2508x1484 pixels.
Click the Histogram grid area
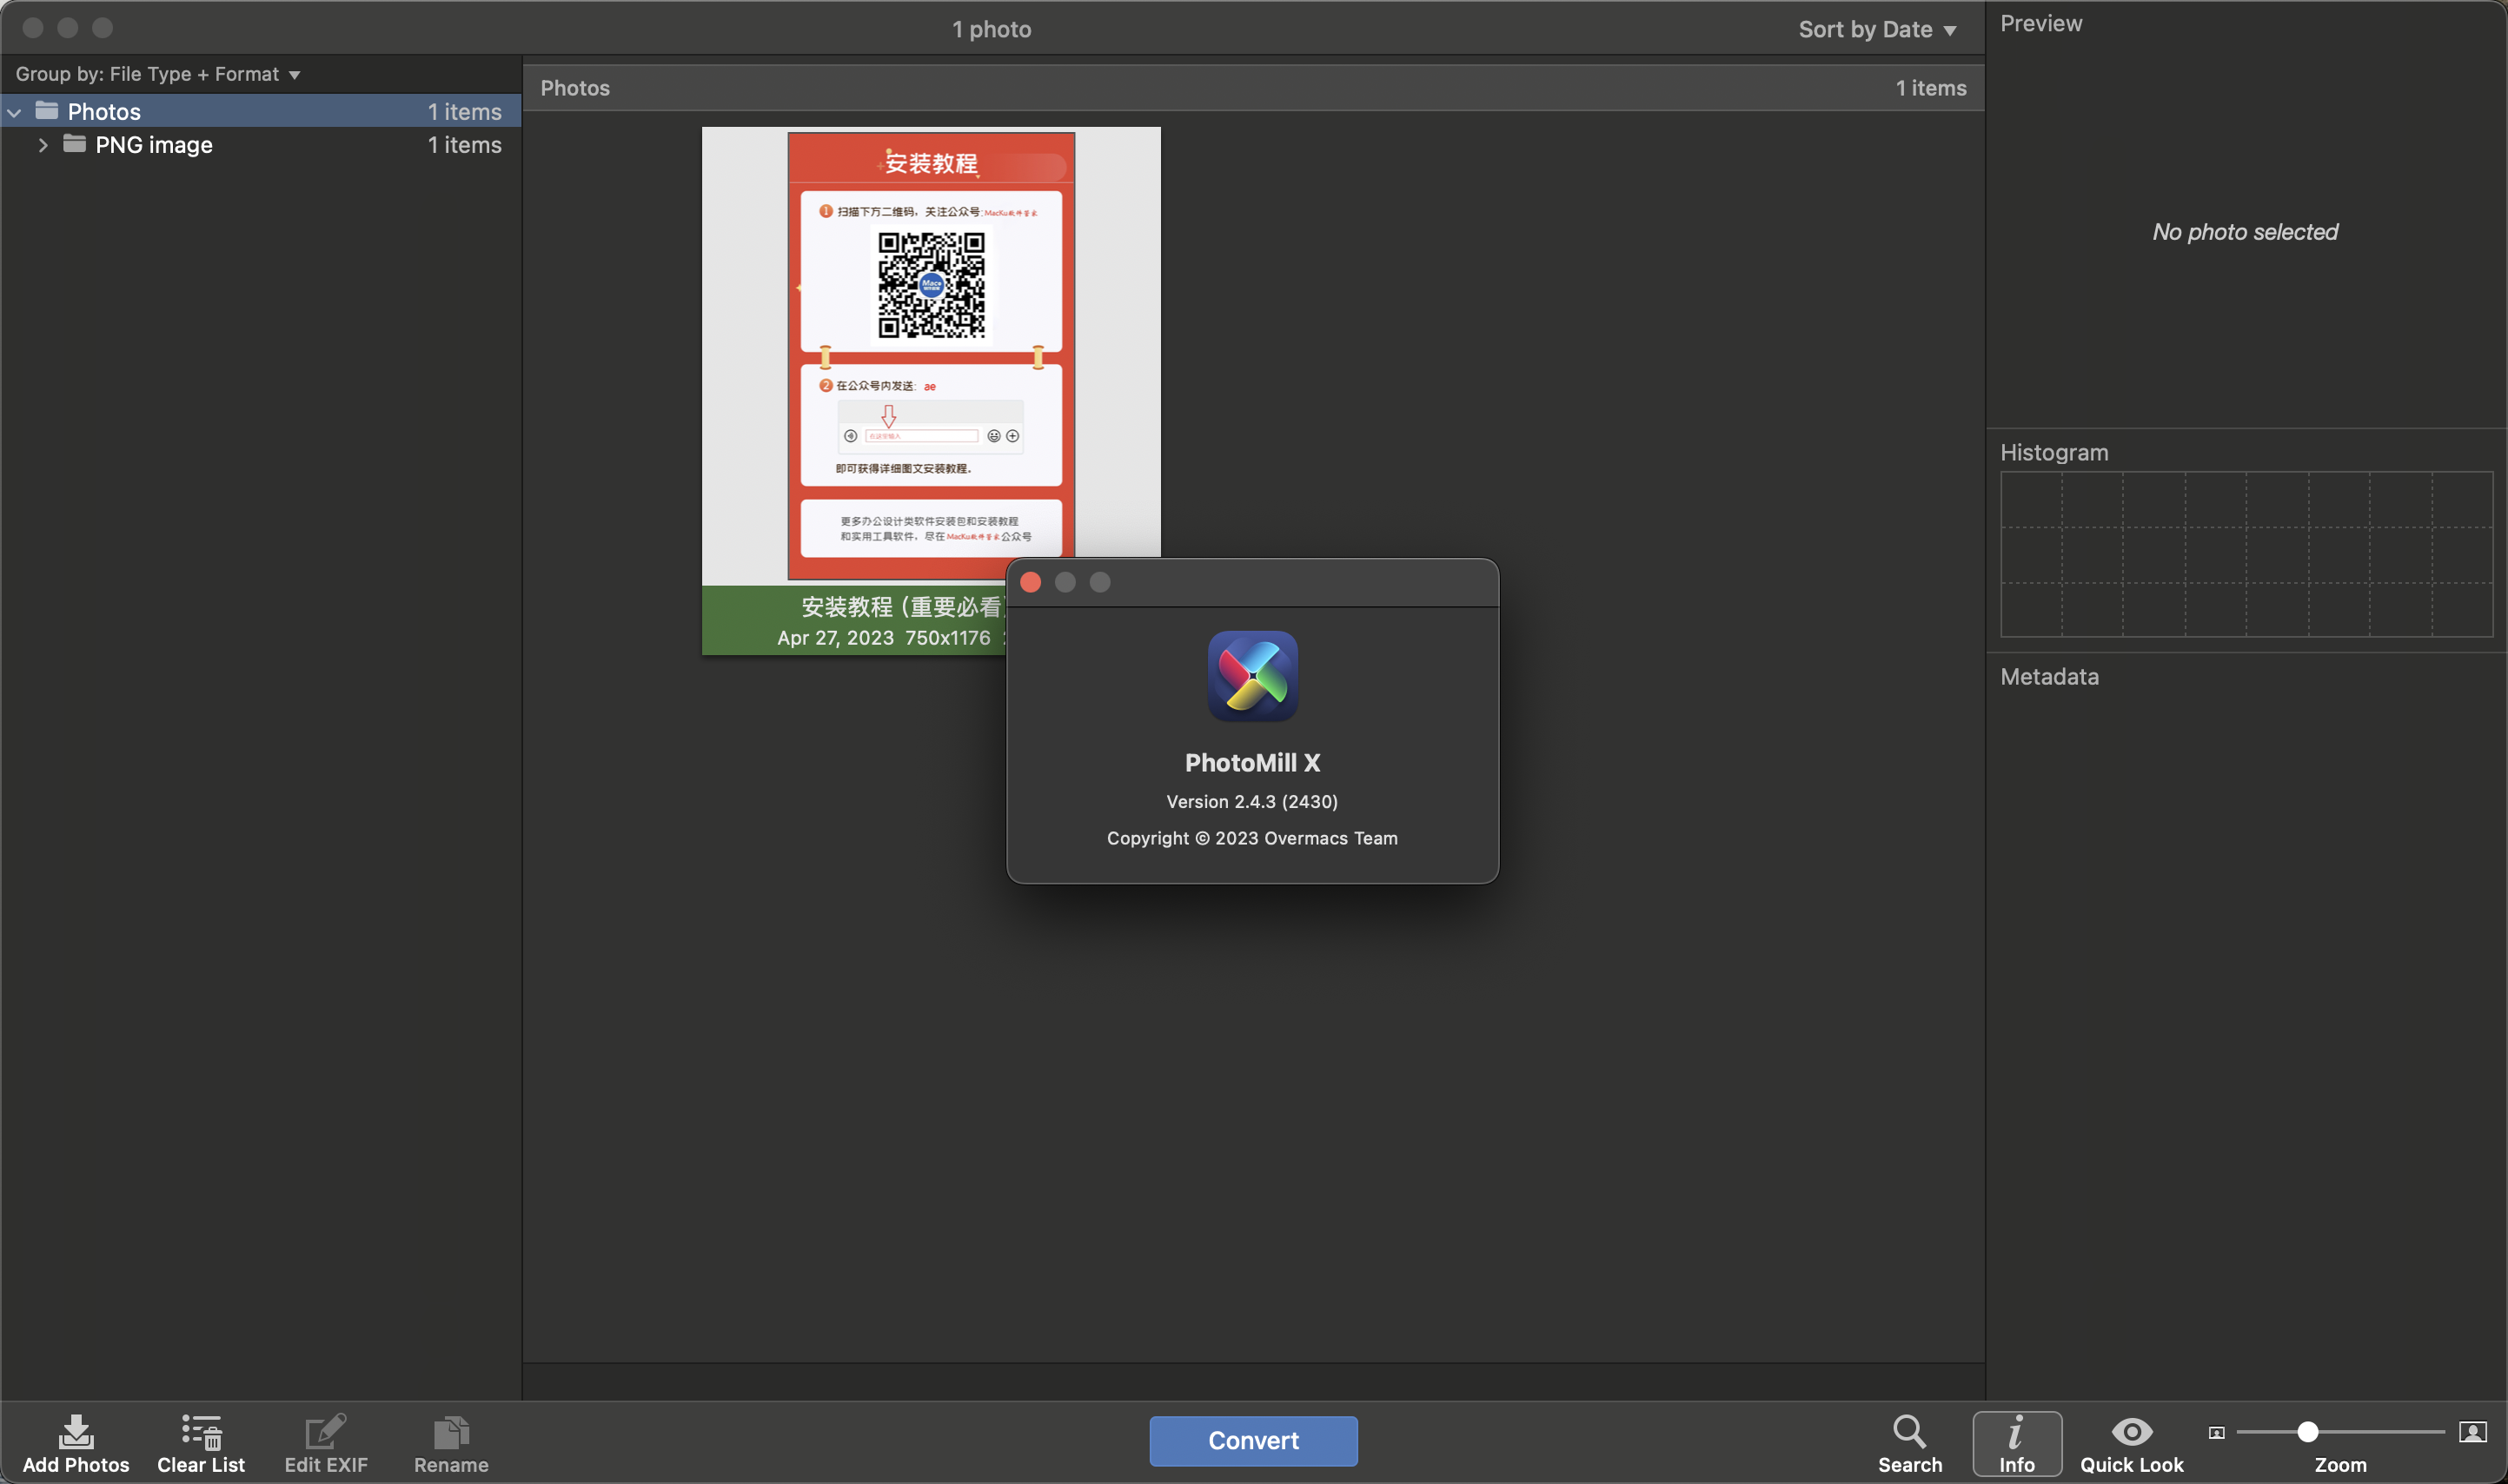click(2246, 554)
